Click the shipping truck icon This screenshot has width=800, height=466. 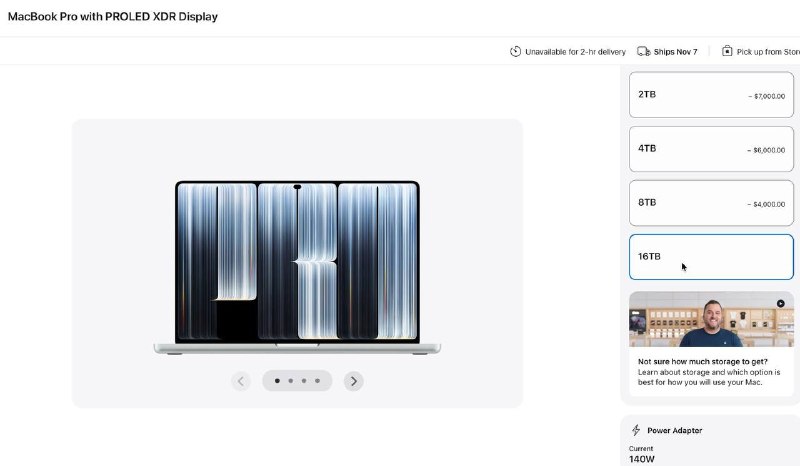643,52
